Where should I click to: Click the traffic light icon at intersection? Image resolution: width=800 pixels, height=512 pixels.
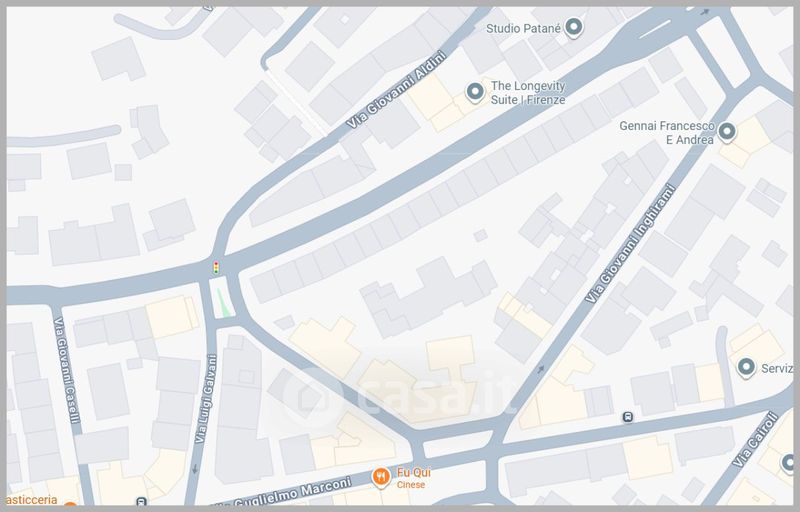(x=216, y=267)
